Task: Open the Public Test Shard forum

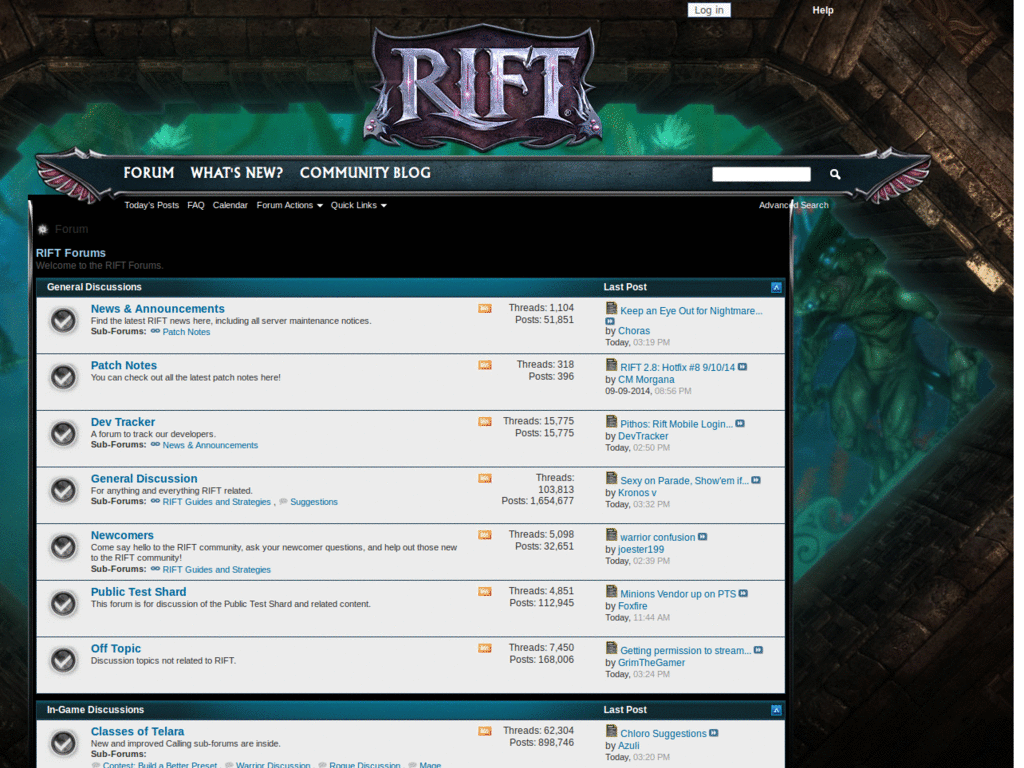Action: coord(138,592)
